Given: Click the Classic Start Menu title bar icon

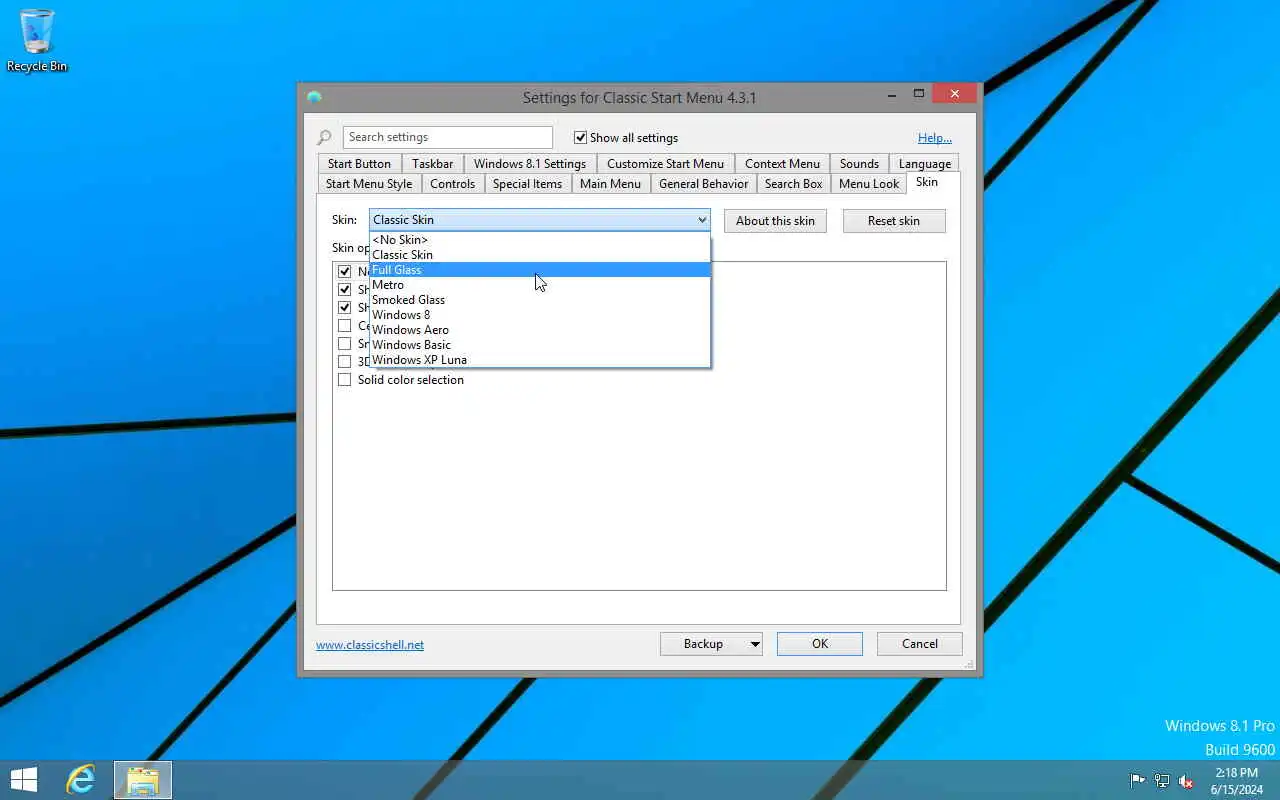Looking at the screenshot, I should point(314,97).
